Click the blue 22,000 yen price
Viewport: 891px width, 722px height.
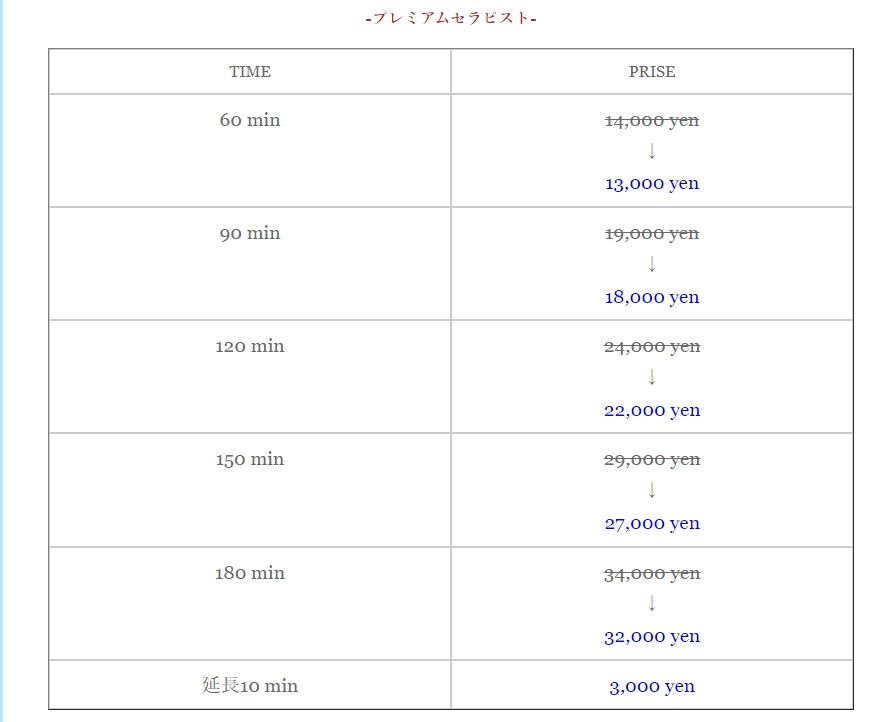652,410
